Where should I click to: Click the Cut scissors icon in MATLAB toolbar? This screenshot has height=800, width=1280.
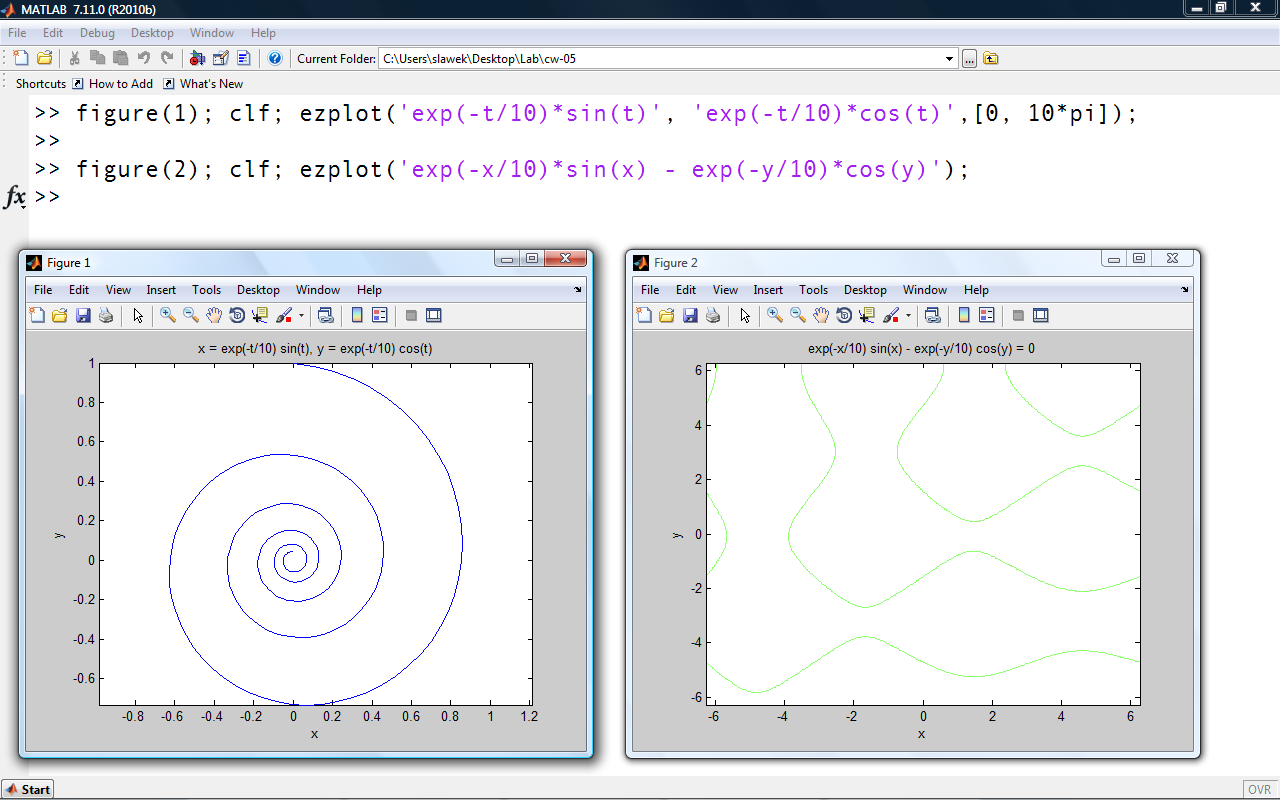(x=75, y=59)
